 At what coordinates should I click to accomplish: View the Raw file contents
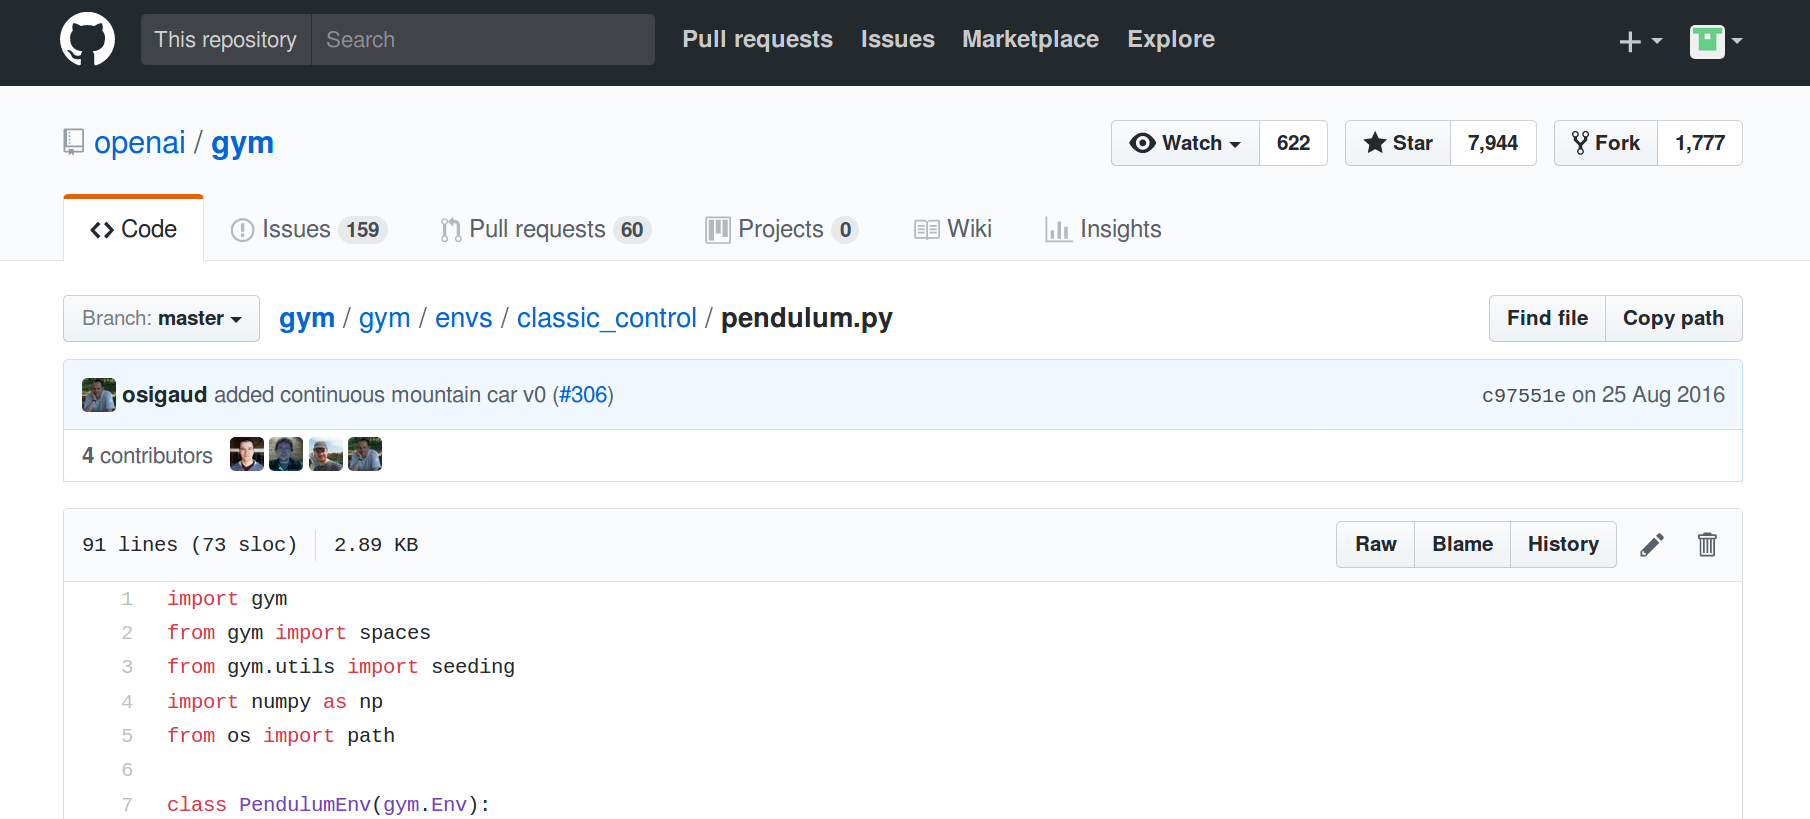pyautogui.click(x=1375, y=545)
